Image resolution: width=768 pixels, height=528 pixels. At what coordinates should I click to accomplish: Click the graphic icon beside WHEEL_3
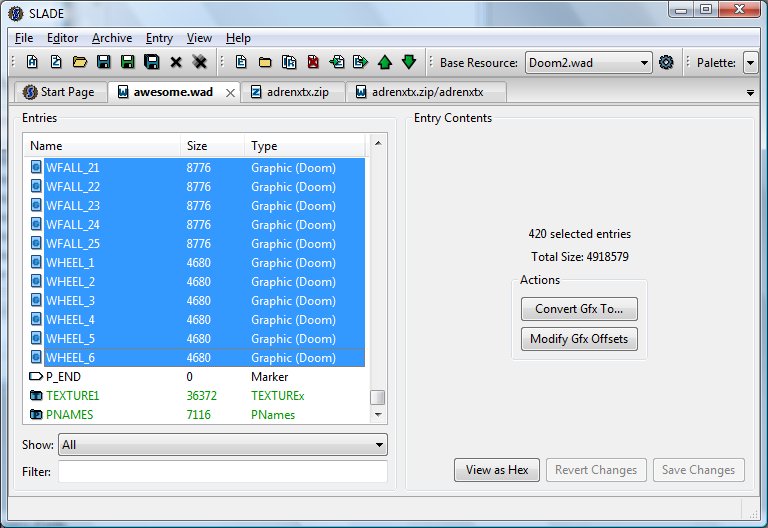tap(36, 300)
